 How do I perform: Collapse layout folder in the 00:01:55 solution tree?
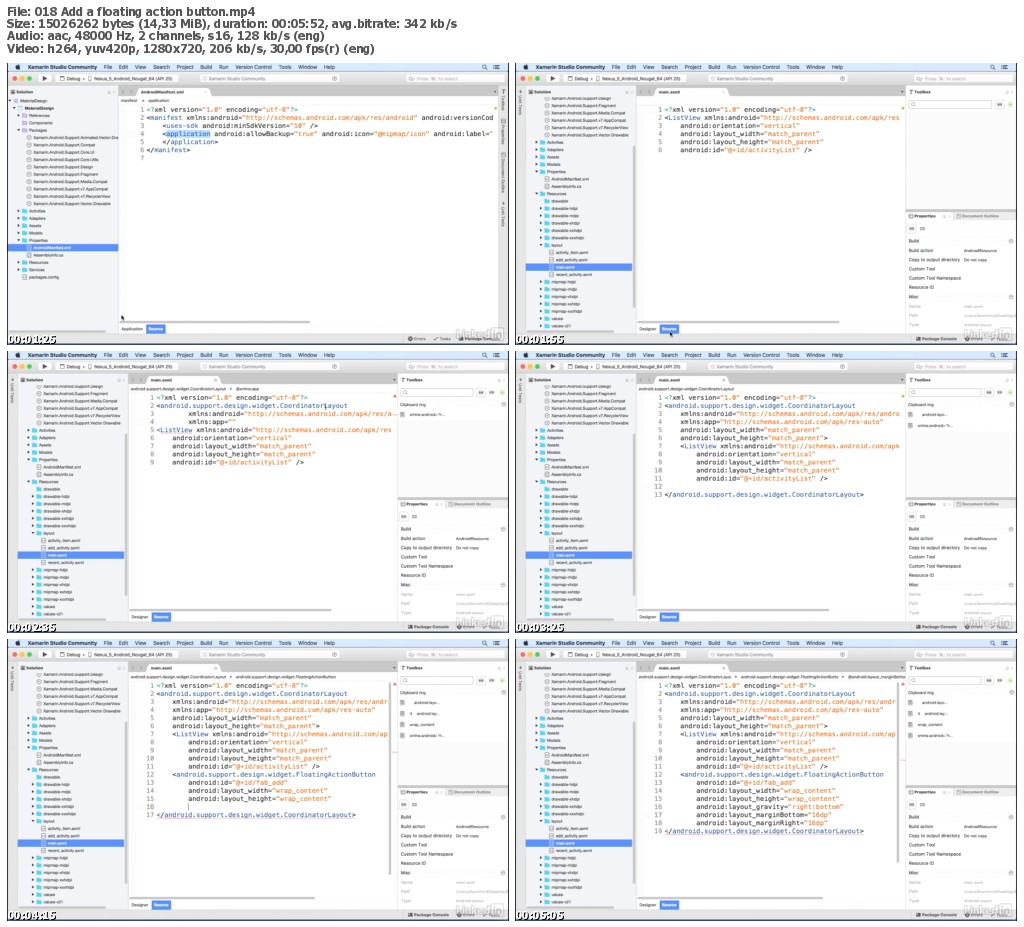[542, 245]
